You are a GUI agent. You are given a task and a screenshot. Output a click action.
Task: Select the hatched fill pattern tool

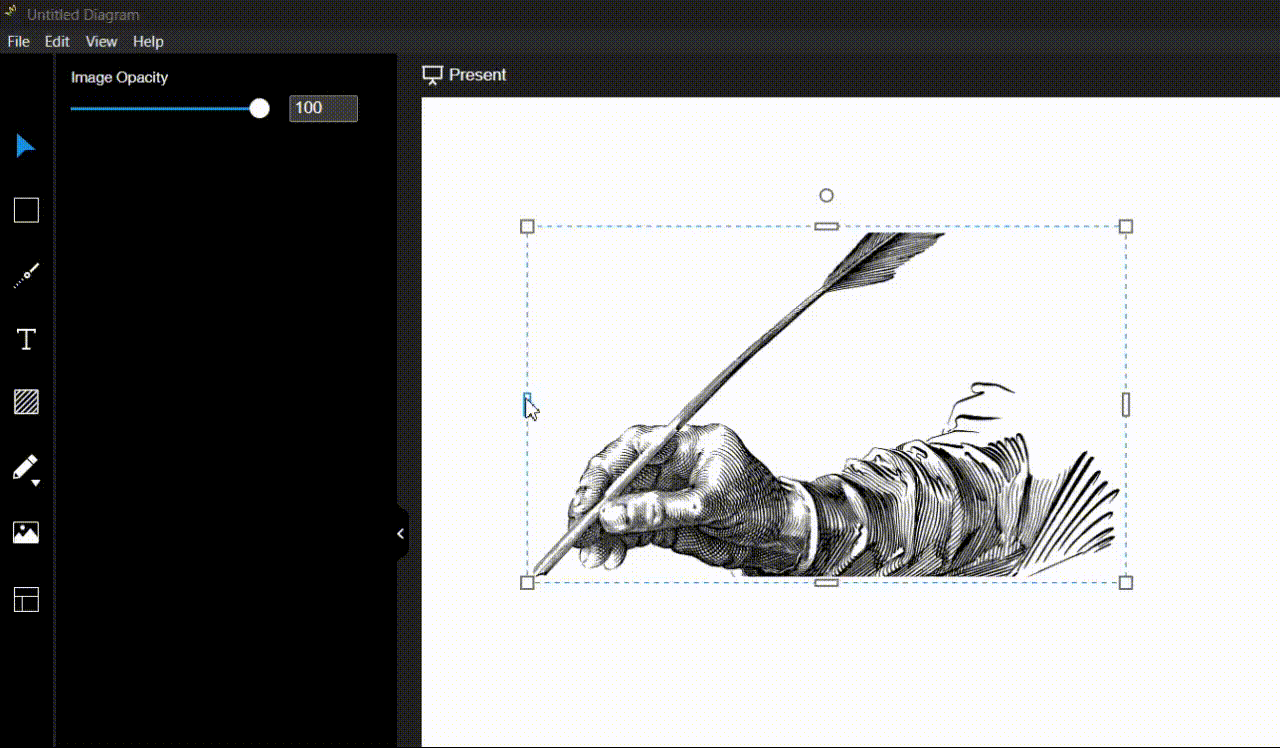[x=26, y=402]
